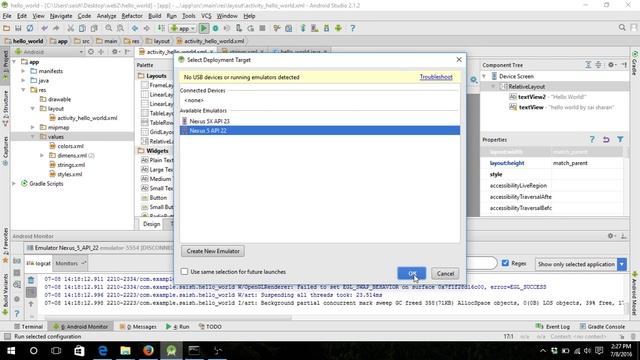640x360 pixels.
Task: Select the Nexus 5 API 22 emulator
Action: point(320,131)
